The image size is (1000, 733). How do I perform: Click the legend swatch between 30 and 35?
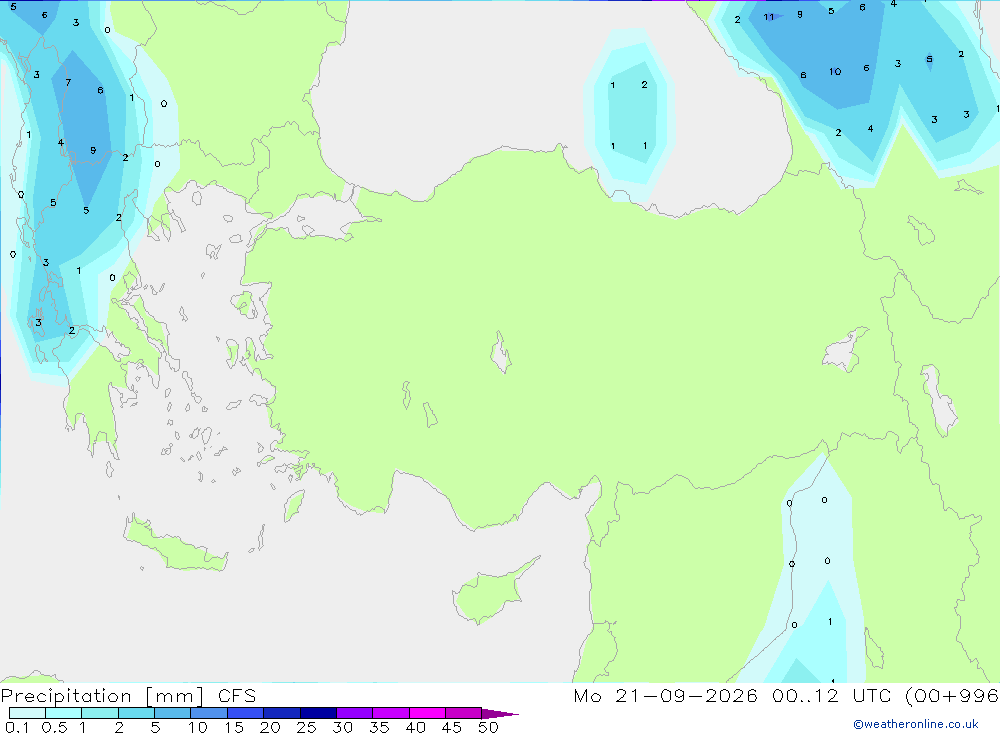tap(354, 713)
